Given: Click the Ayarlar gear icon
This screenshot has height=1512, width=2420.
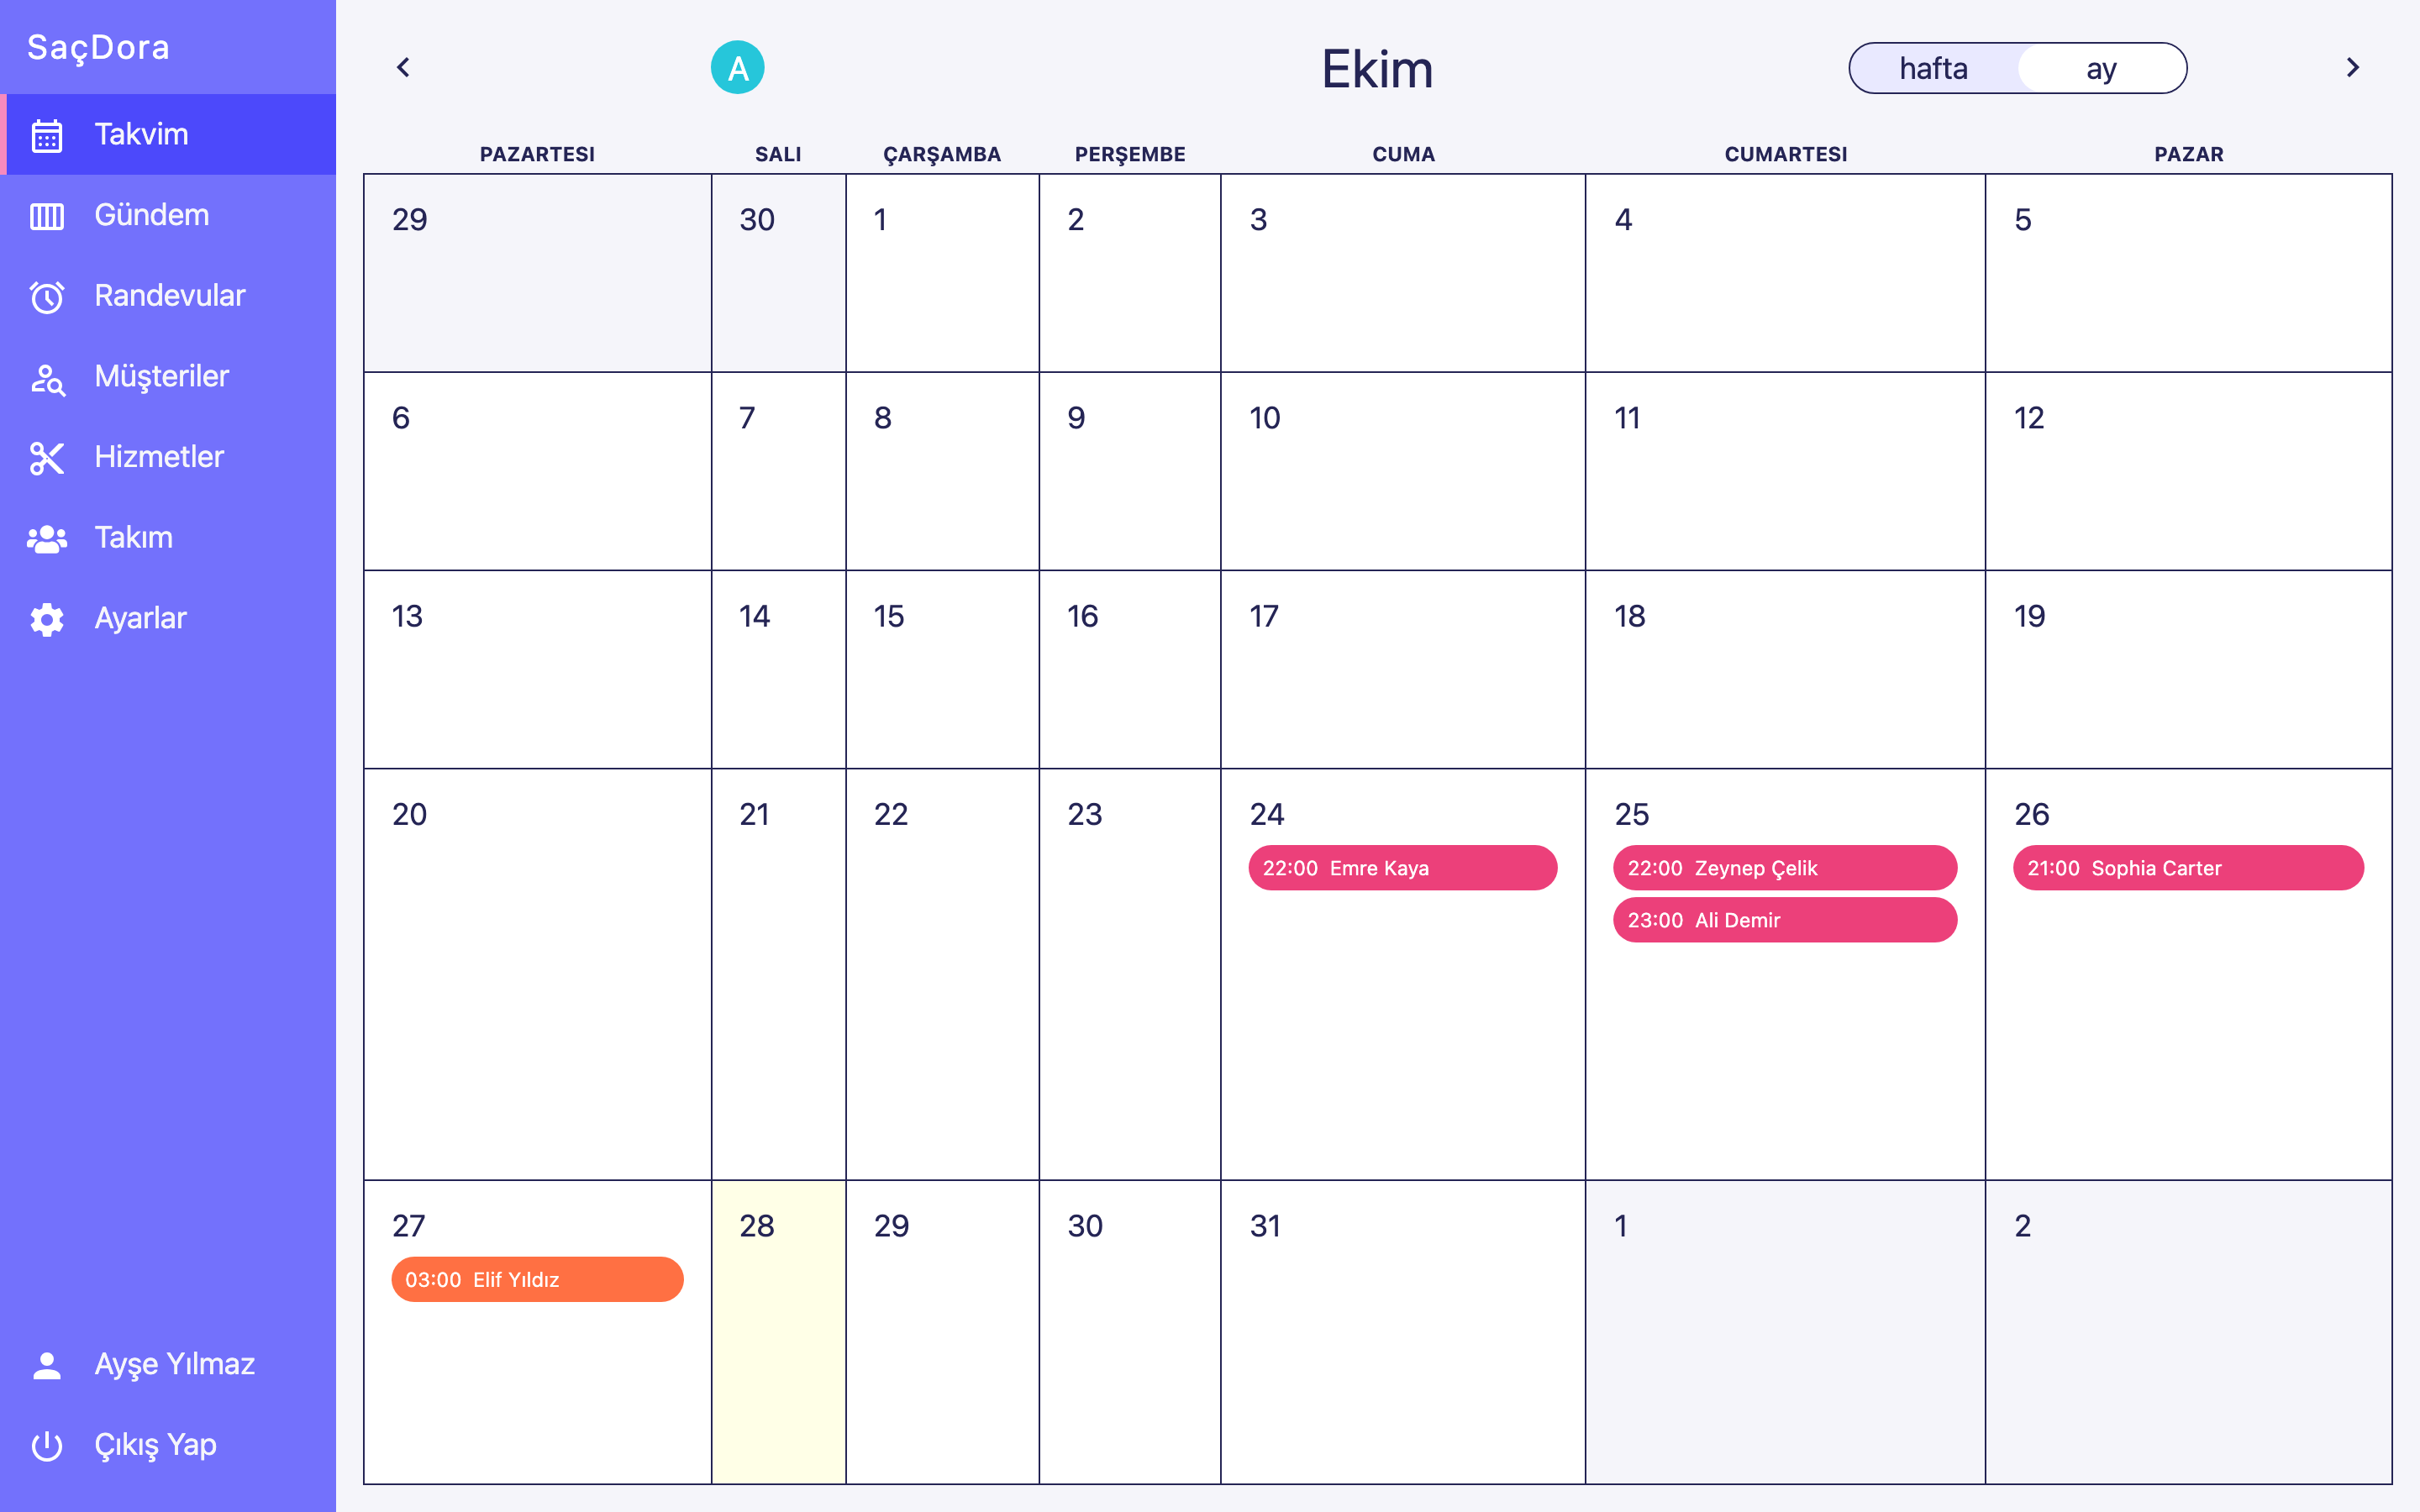Looking at the screenshot, I should (x=47, y=619).
